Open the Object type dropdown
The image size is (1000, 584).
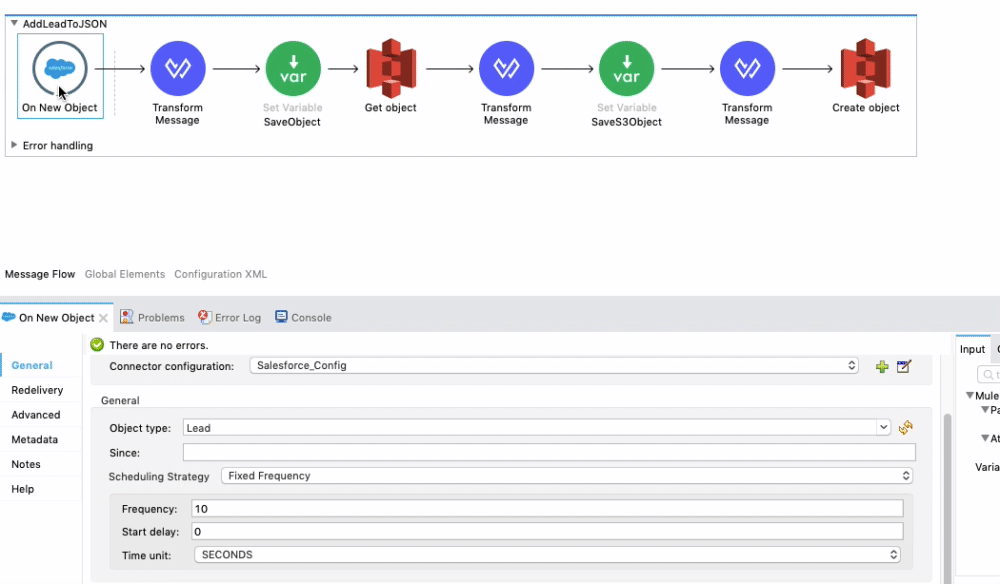884,427
